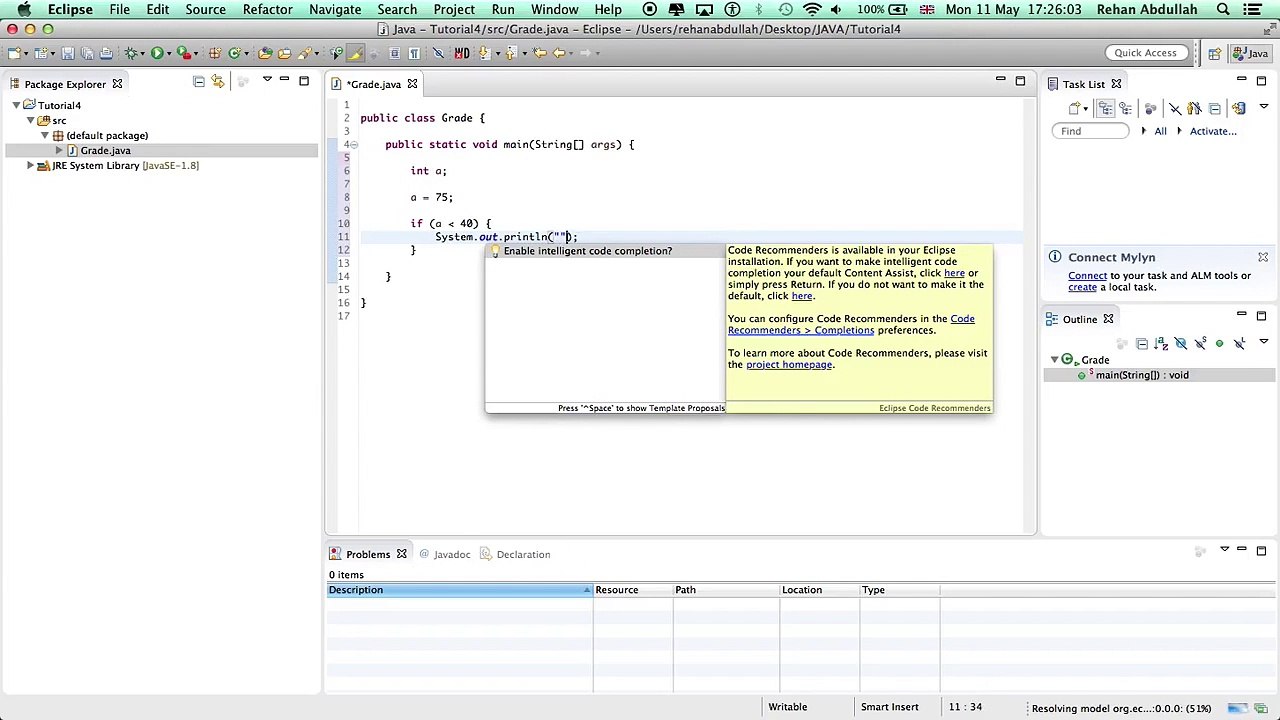Viewport: 1280px width, 720px height.
Task: Click Collapse All in Package Explorer
Action: [199, 82]
